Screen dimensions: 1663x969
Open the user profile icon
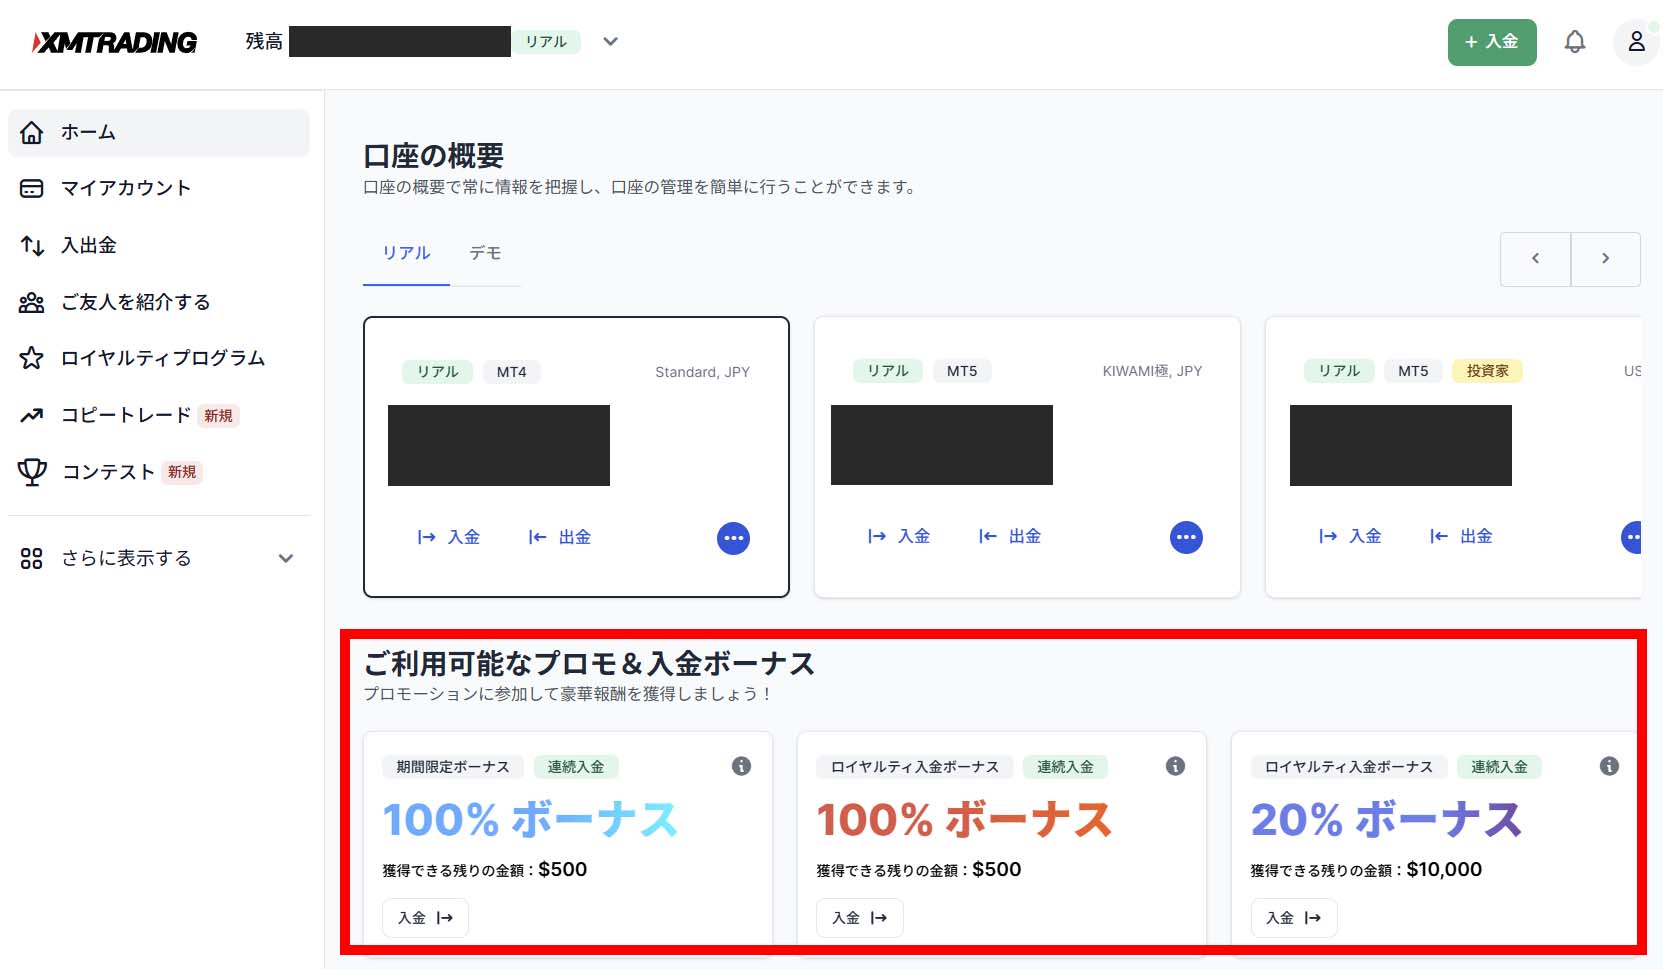pyautogui.click(x=1637, y=42)
